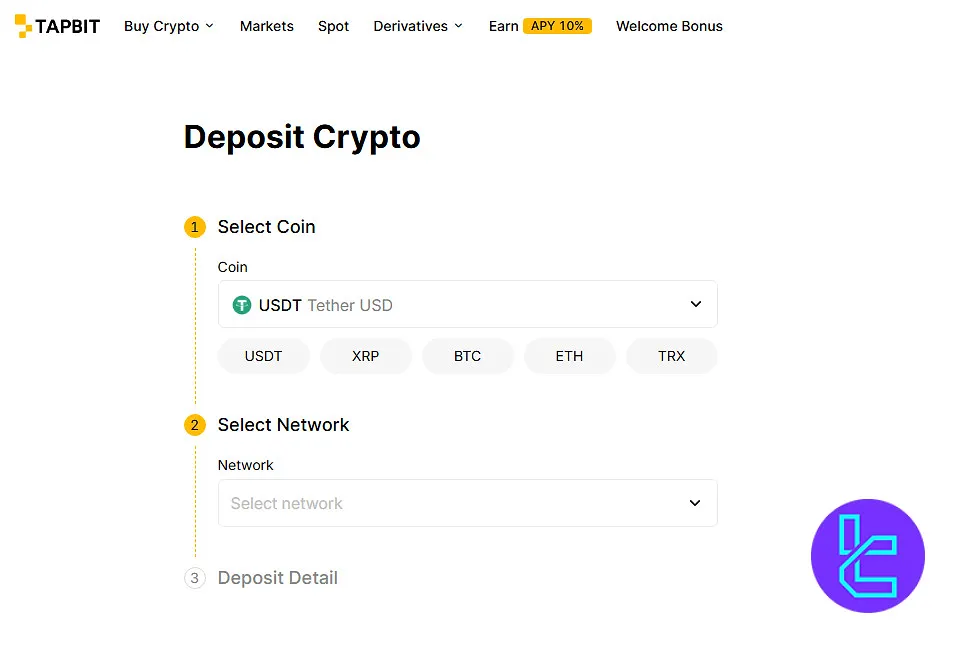Expand the Derivatives menu
Viewport: 960px width, 648px height.
tap(417, 26)
